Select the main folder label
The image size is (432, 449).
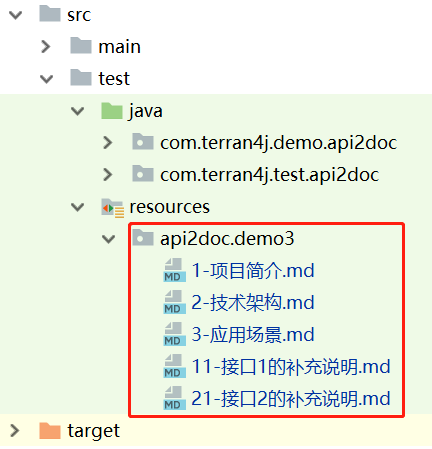[x=119, y=47]
